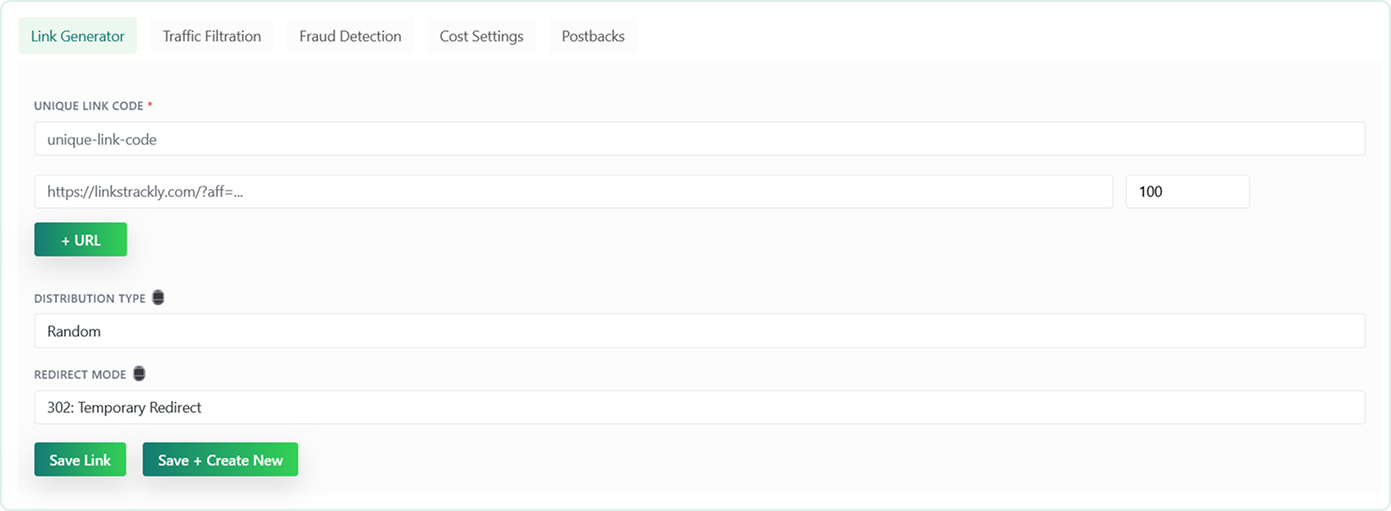The image size is (1391, 511).
Task: Click the linkstrackly.com destination URL field
Action: coord(573,192)
